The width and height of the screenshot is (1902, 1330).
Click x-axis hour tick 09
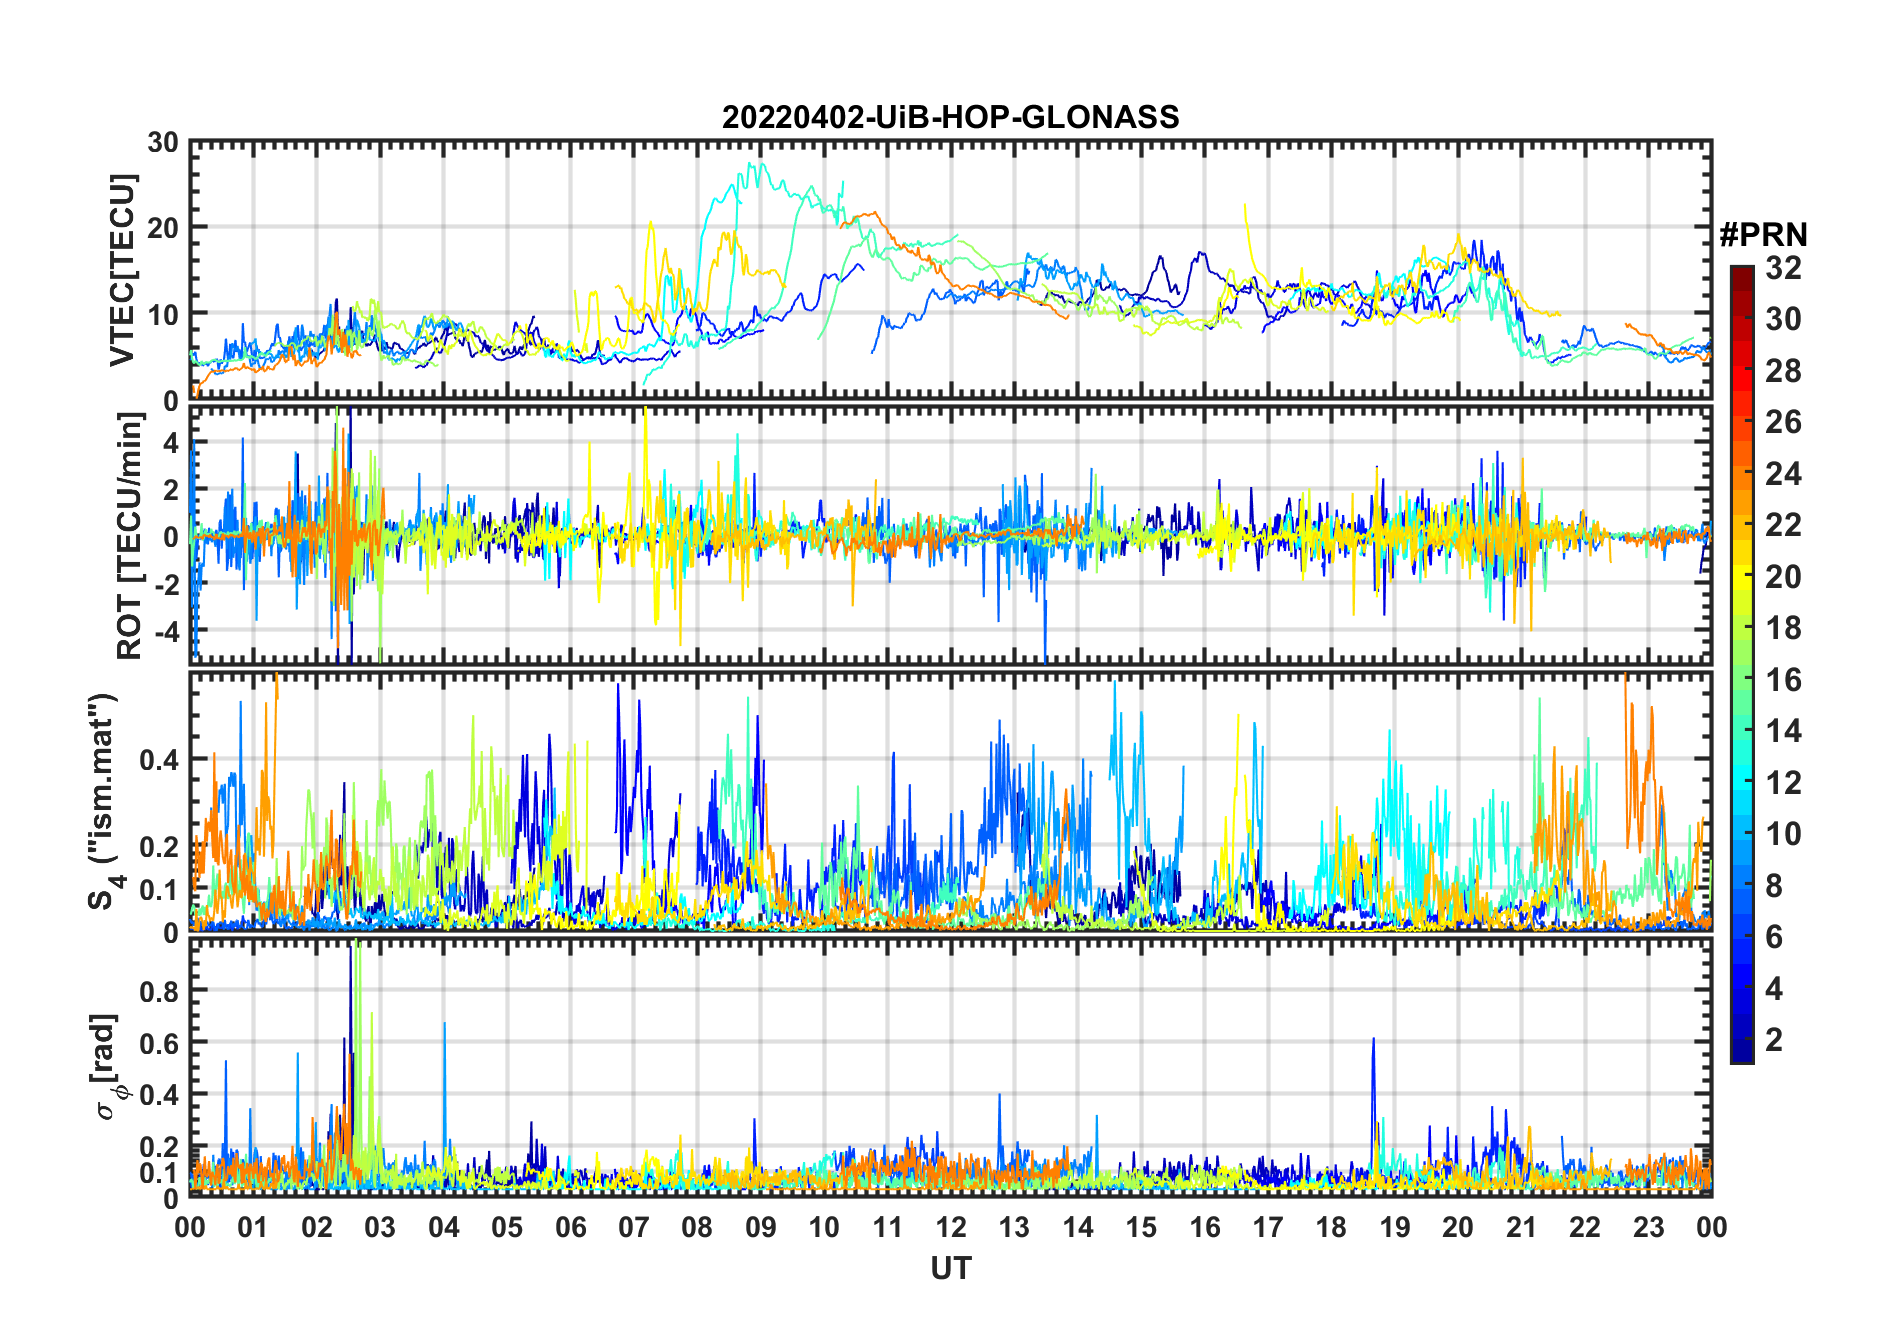coord(760,1227)
